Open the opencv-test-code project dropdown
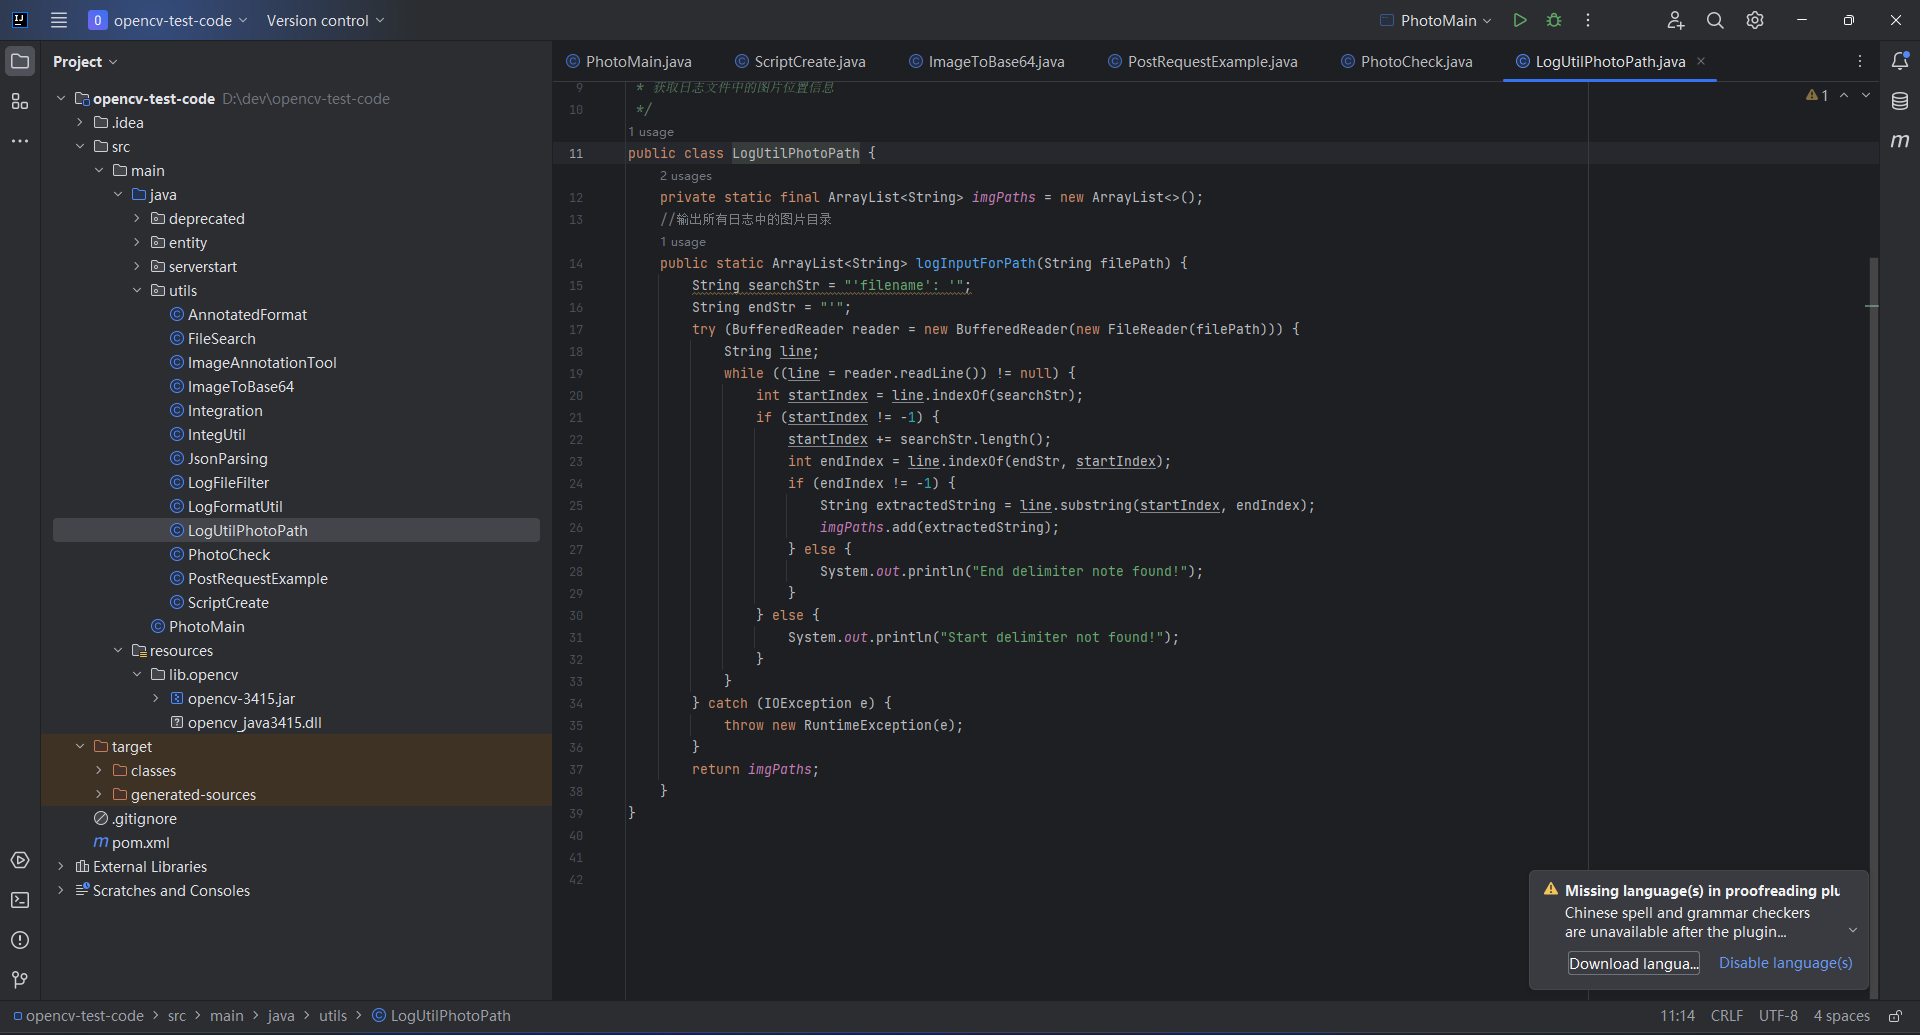Viewport: 1920px width, 1035px height. click(x=168, y=20)
